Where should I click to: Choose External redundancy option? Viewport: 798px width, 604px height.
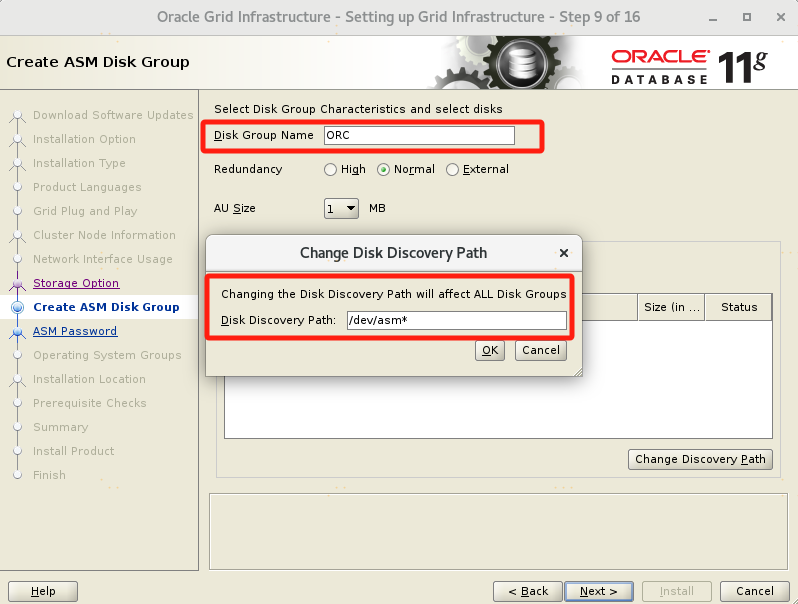[x=453, y=170]
